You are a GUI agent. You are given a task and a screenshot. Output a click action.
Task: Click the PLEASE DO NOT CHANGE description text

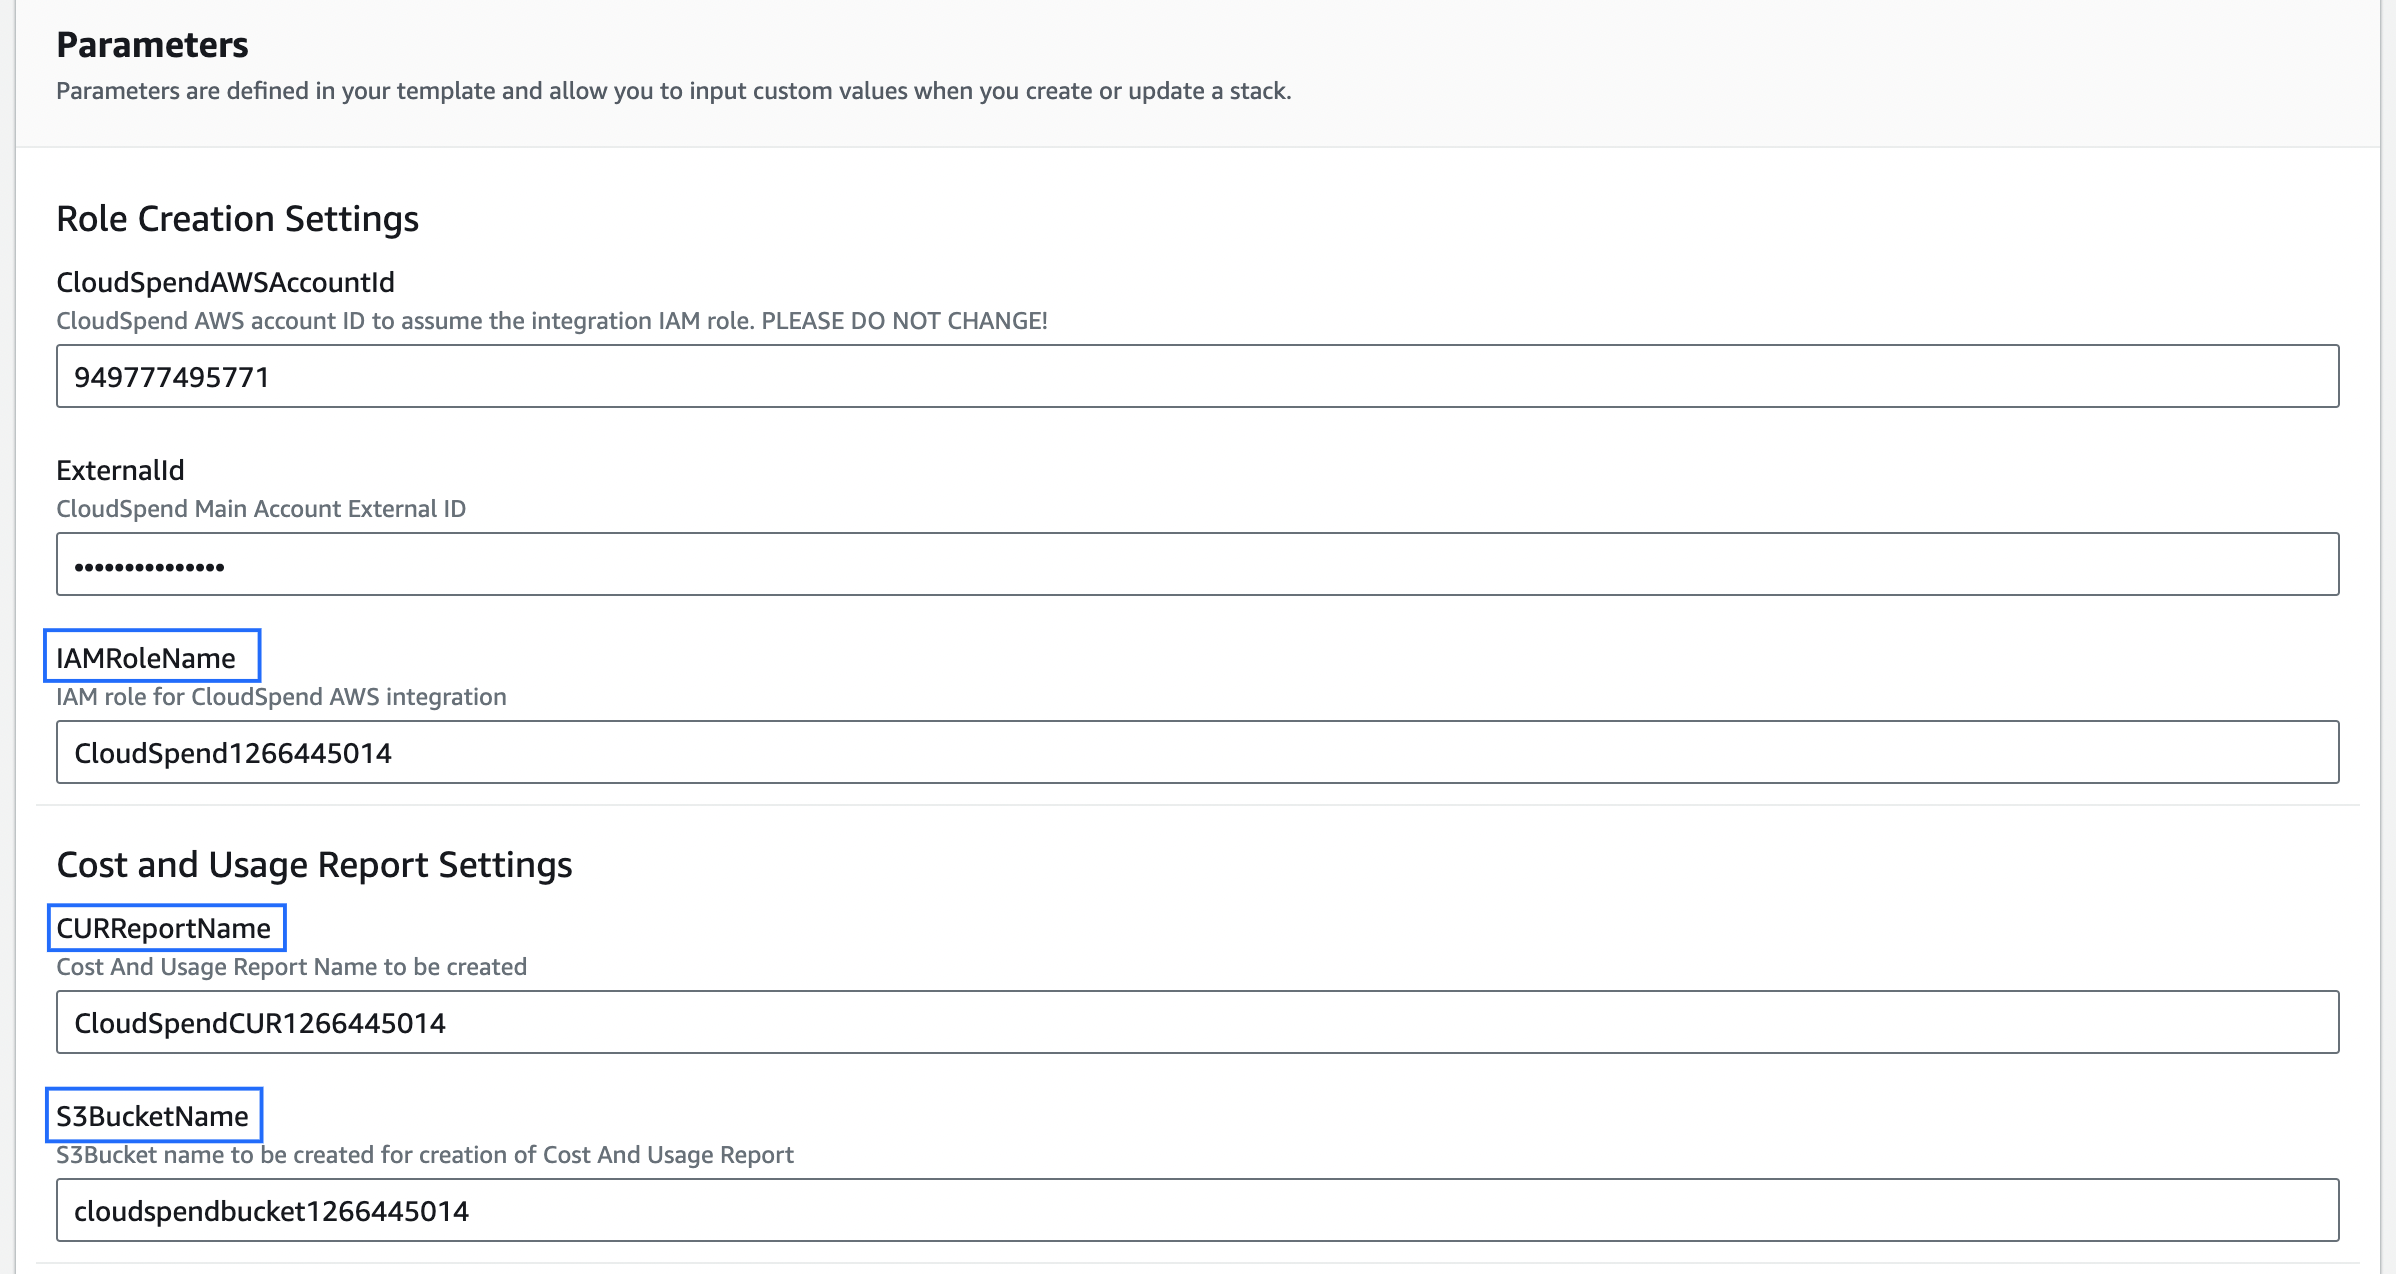pos(551,321)
